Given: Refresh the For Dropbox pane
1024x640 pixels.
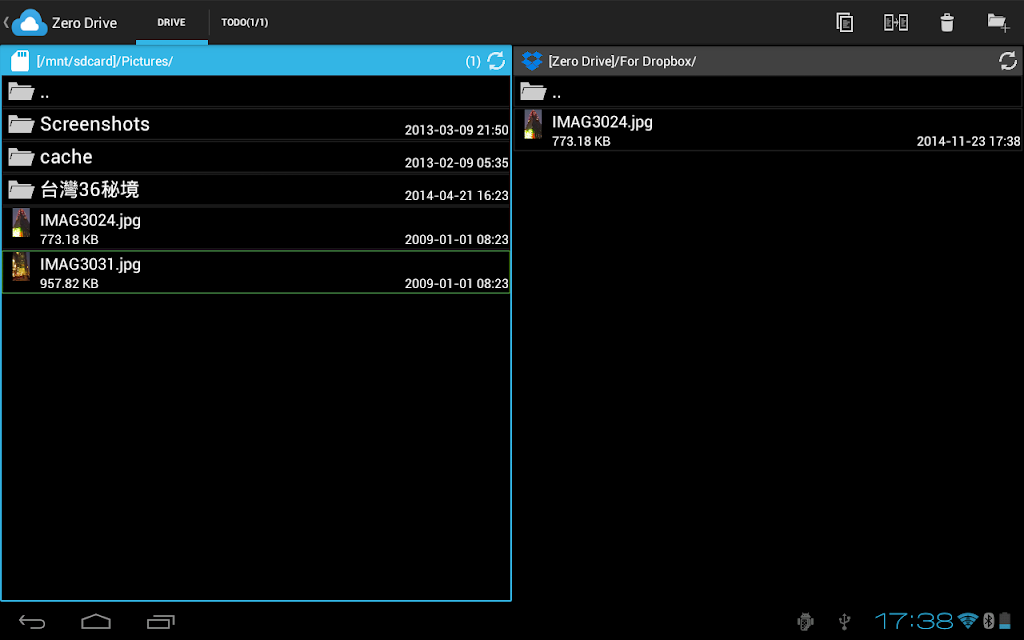Looking at the screenshot, I should [x=1008, y=61].
